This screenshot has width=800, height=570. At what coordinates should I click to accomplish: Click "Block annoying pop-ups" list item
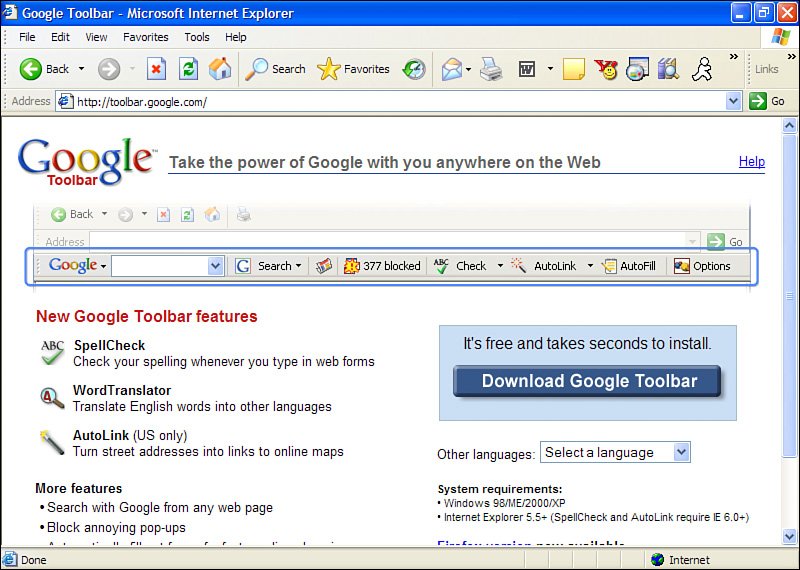coord(116,527)
